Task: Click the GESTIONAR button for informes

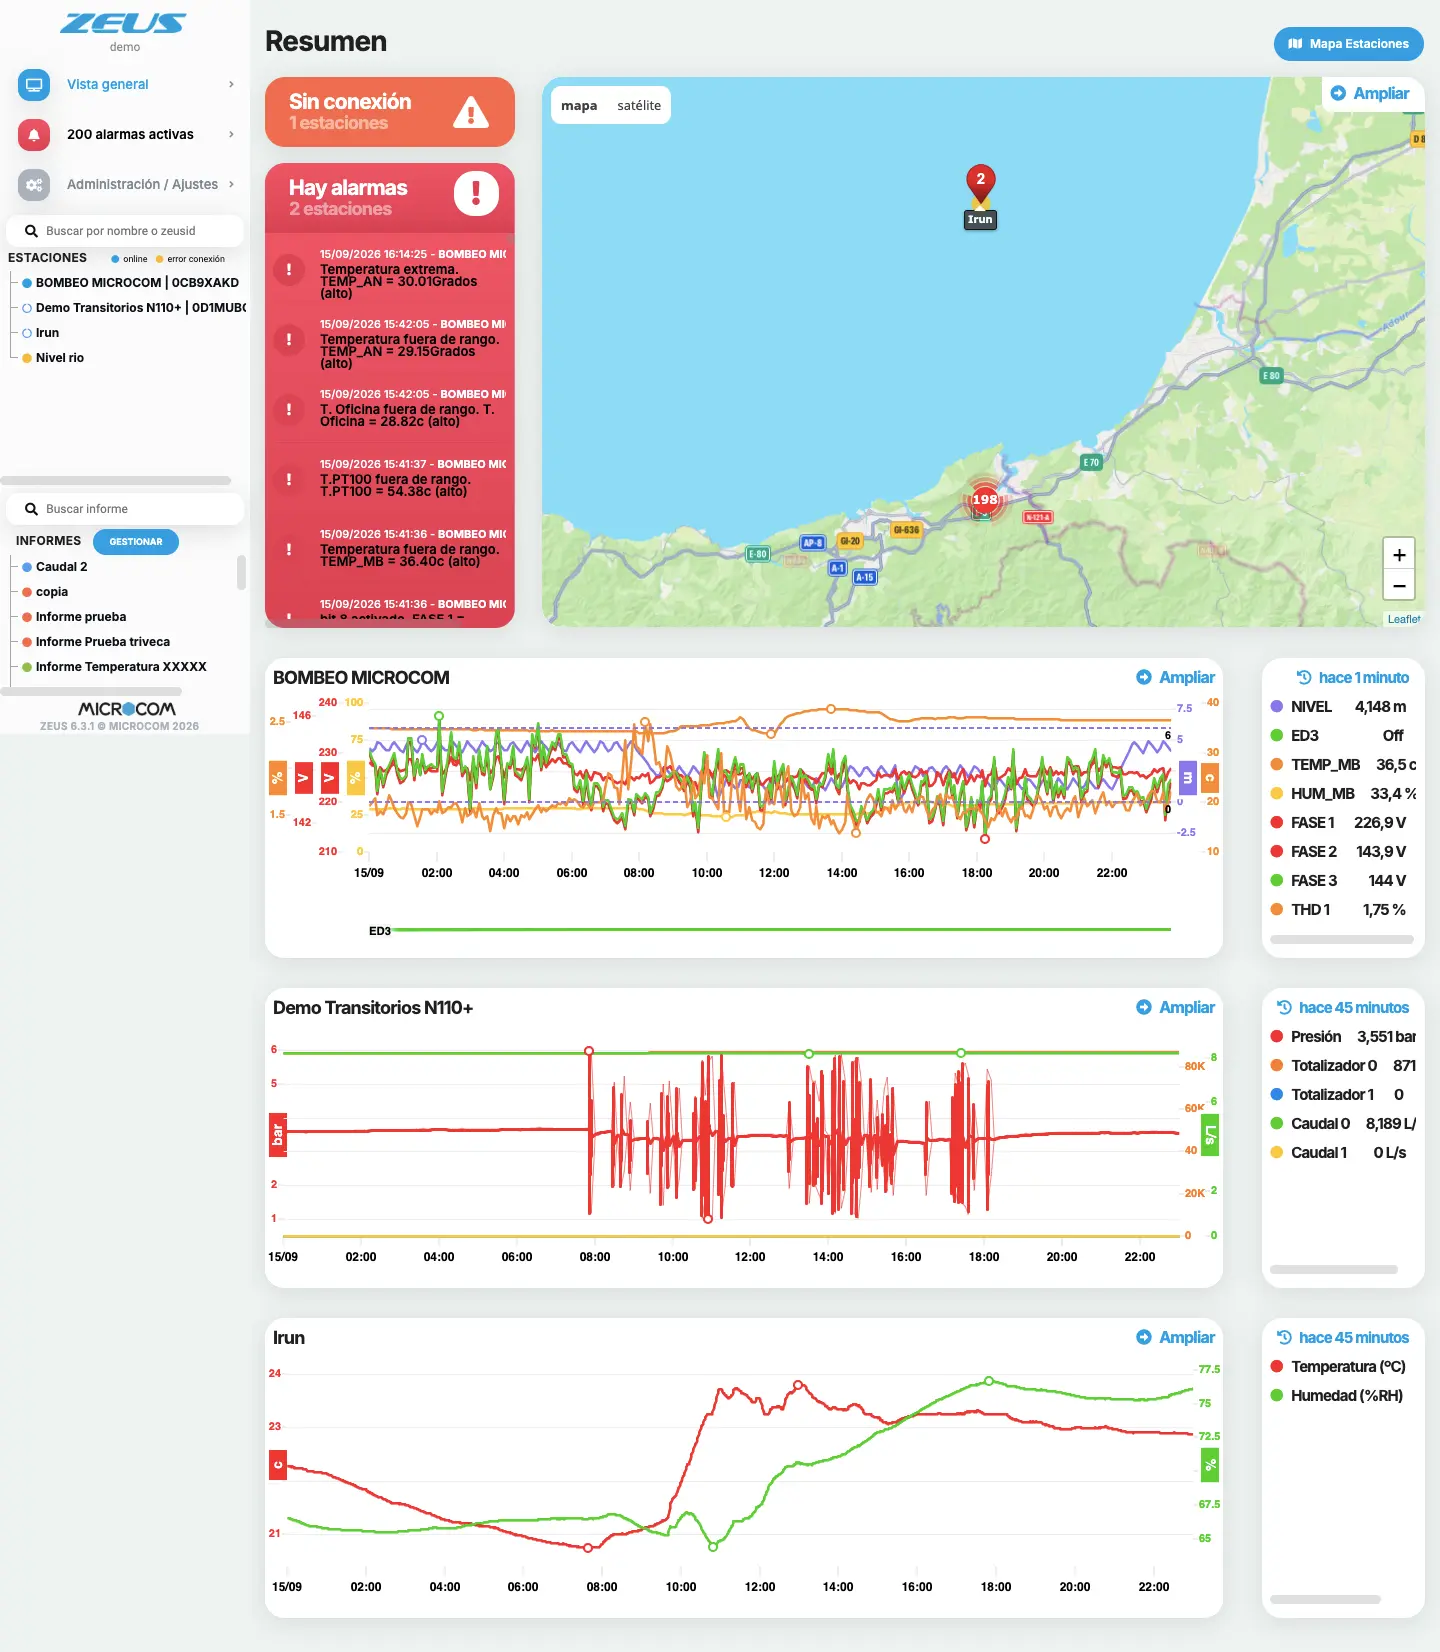Action: coord(136,541)
